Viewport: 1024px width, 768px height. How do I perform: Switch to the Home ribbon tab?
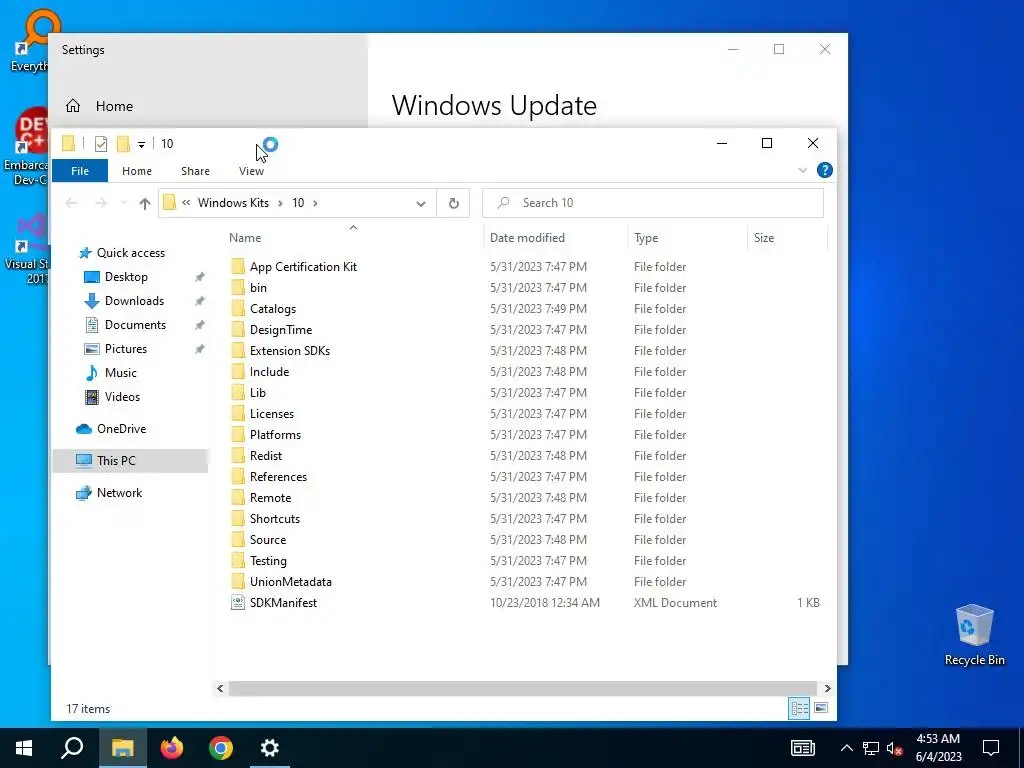tap(136, 170)
